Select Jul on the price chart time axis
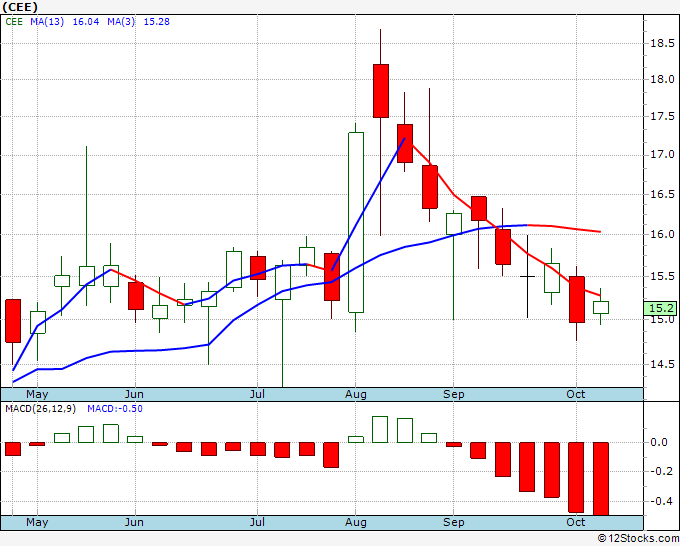 [257, 394]
